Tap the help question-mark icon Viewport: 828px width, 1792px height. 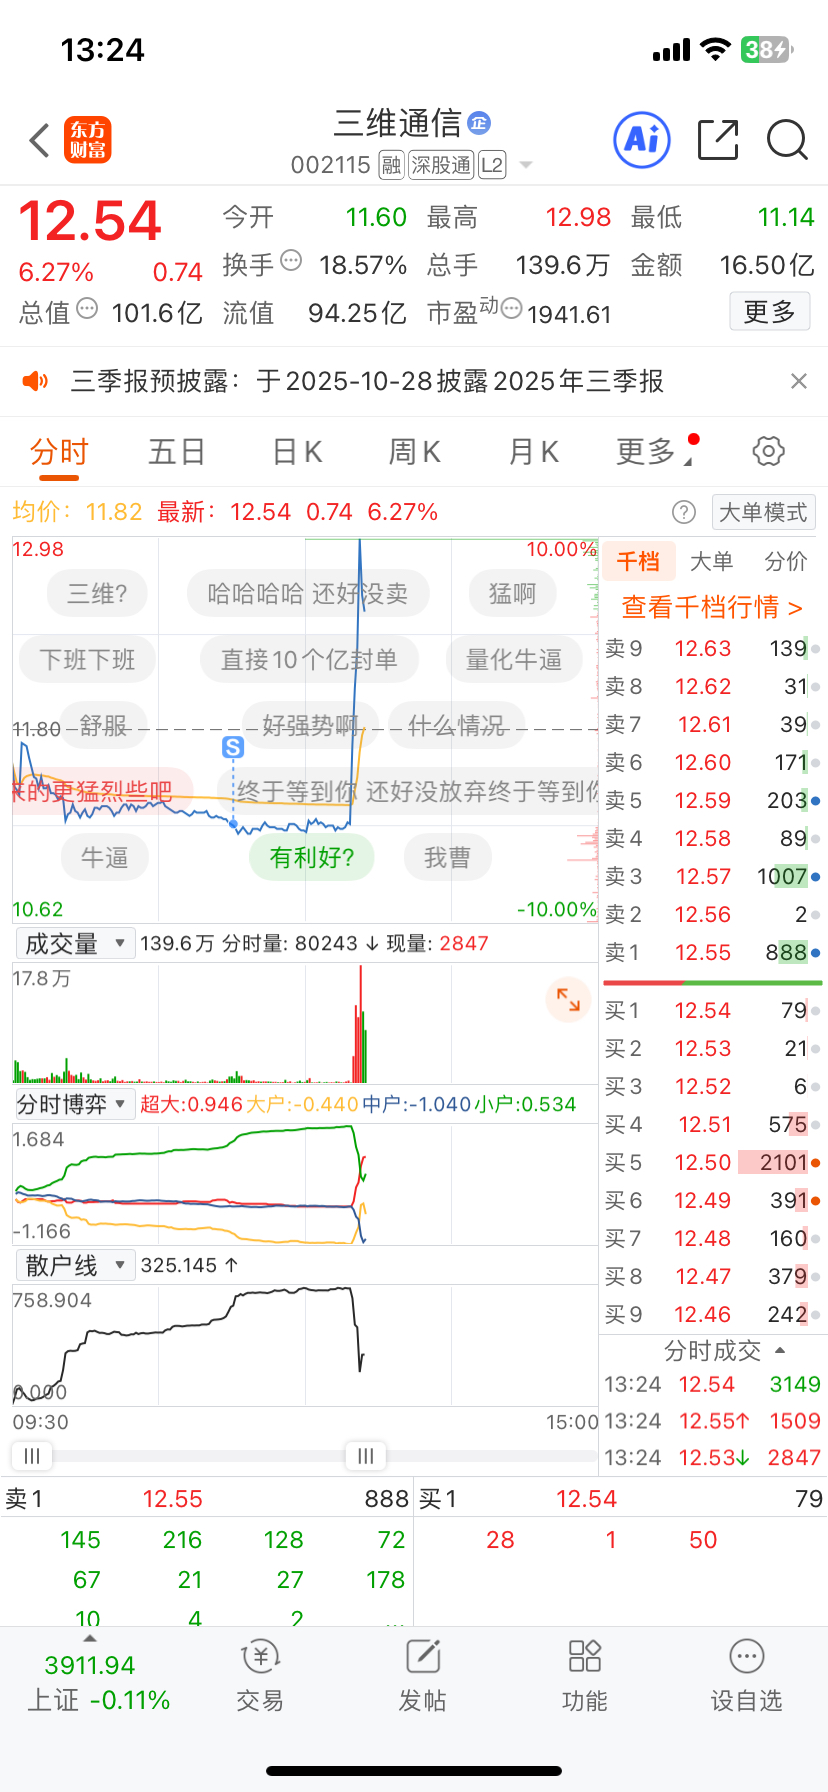point(684,513)
